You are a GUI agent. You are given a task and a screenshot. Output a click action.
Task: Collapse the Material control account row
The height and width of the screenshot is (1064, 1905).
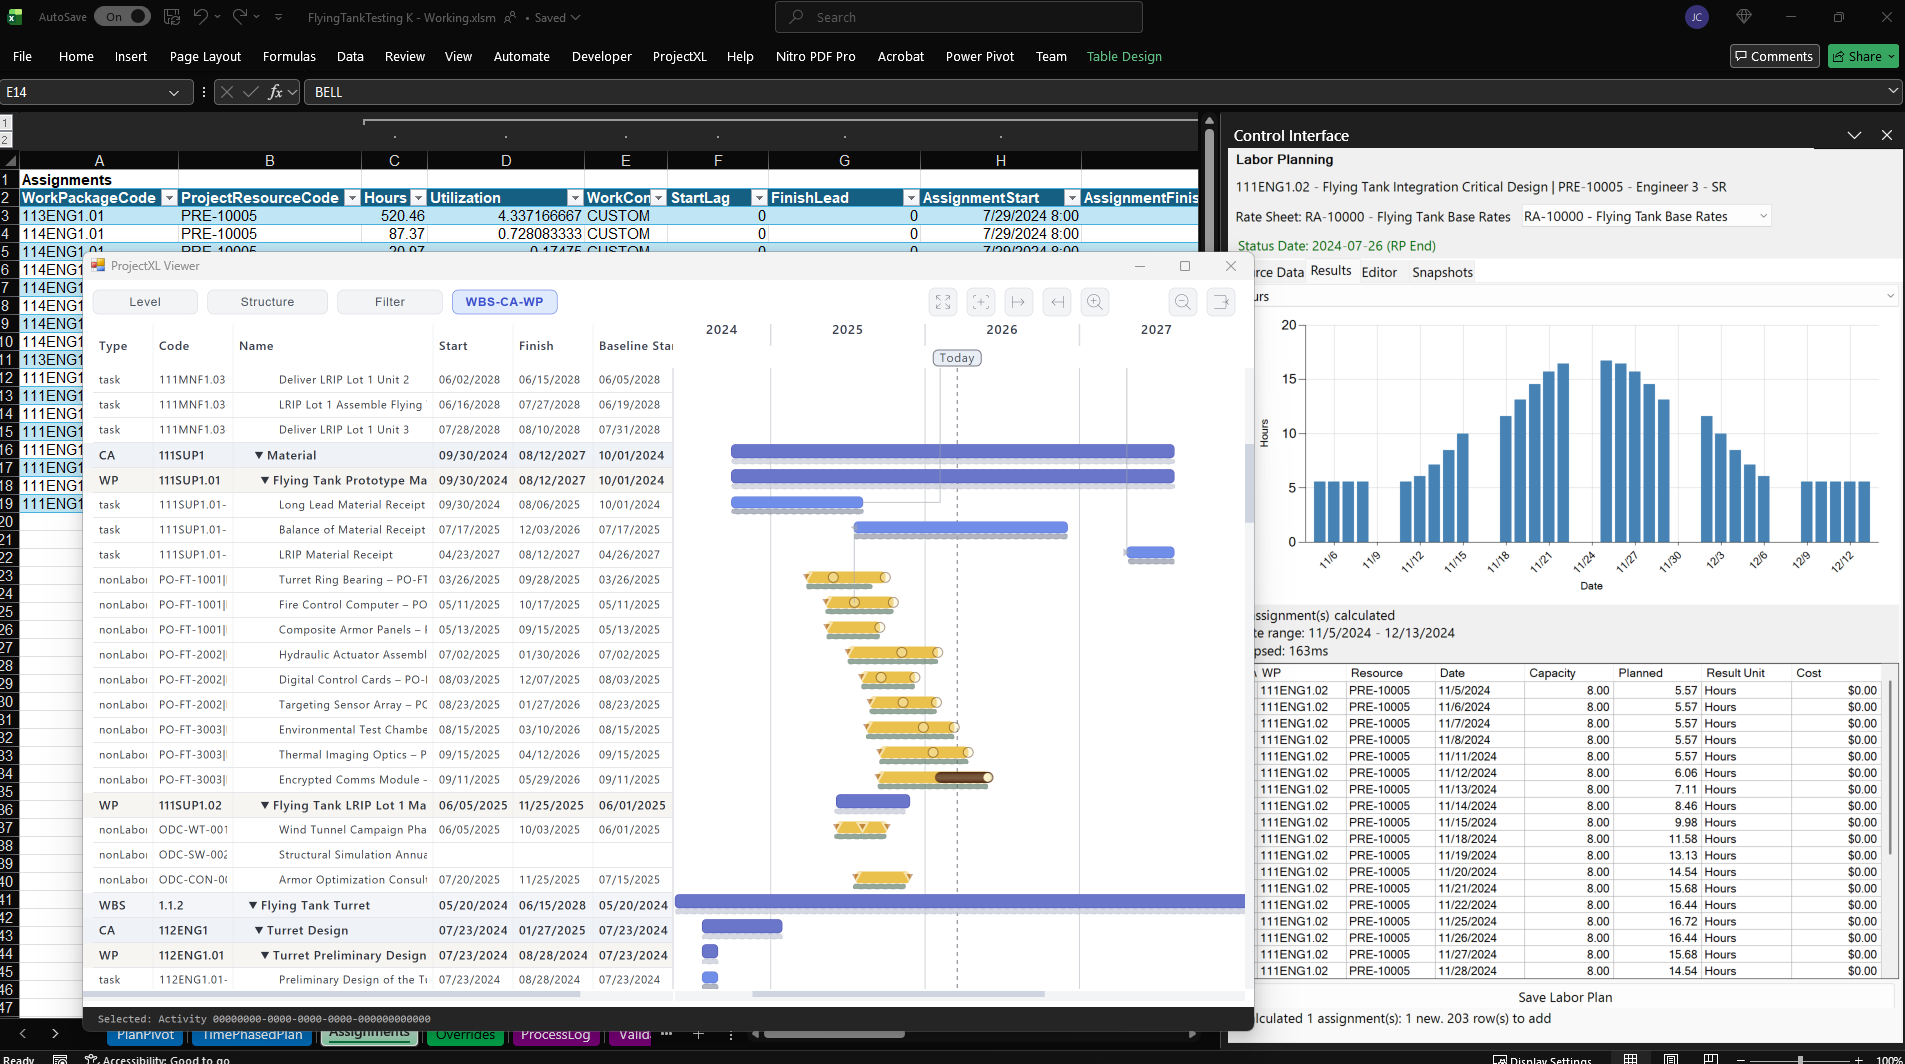pyautogui.click(x=259, y=456)
